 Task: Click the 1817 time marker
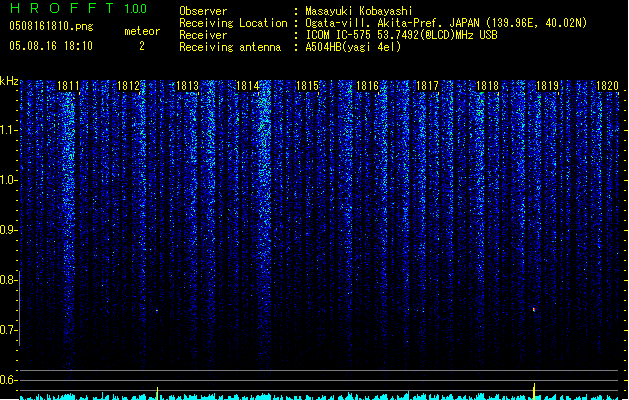428,86
